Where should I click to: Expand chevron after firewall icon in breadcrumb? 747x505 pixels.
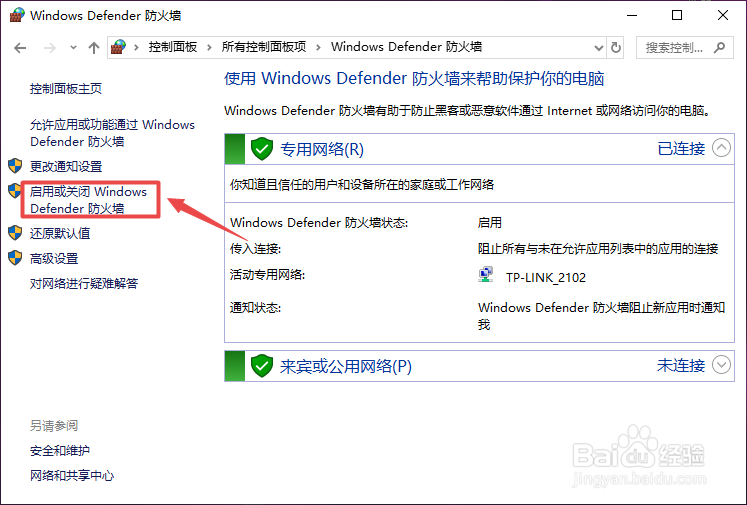tap(137, 47)
